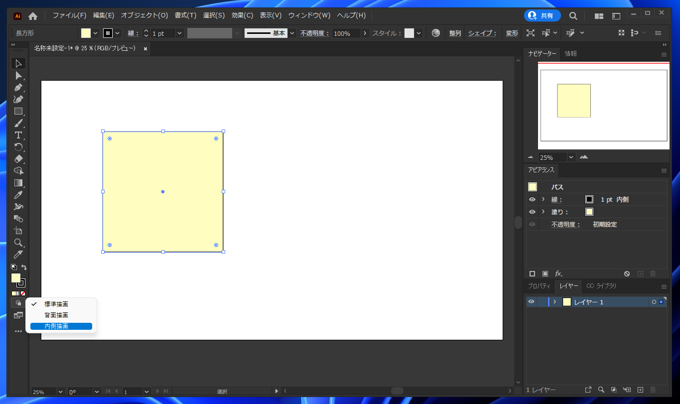Choose 内側描画 from drawing mode menu
680x404 pixels.
pyautogui.click(x=61, y=326)
